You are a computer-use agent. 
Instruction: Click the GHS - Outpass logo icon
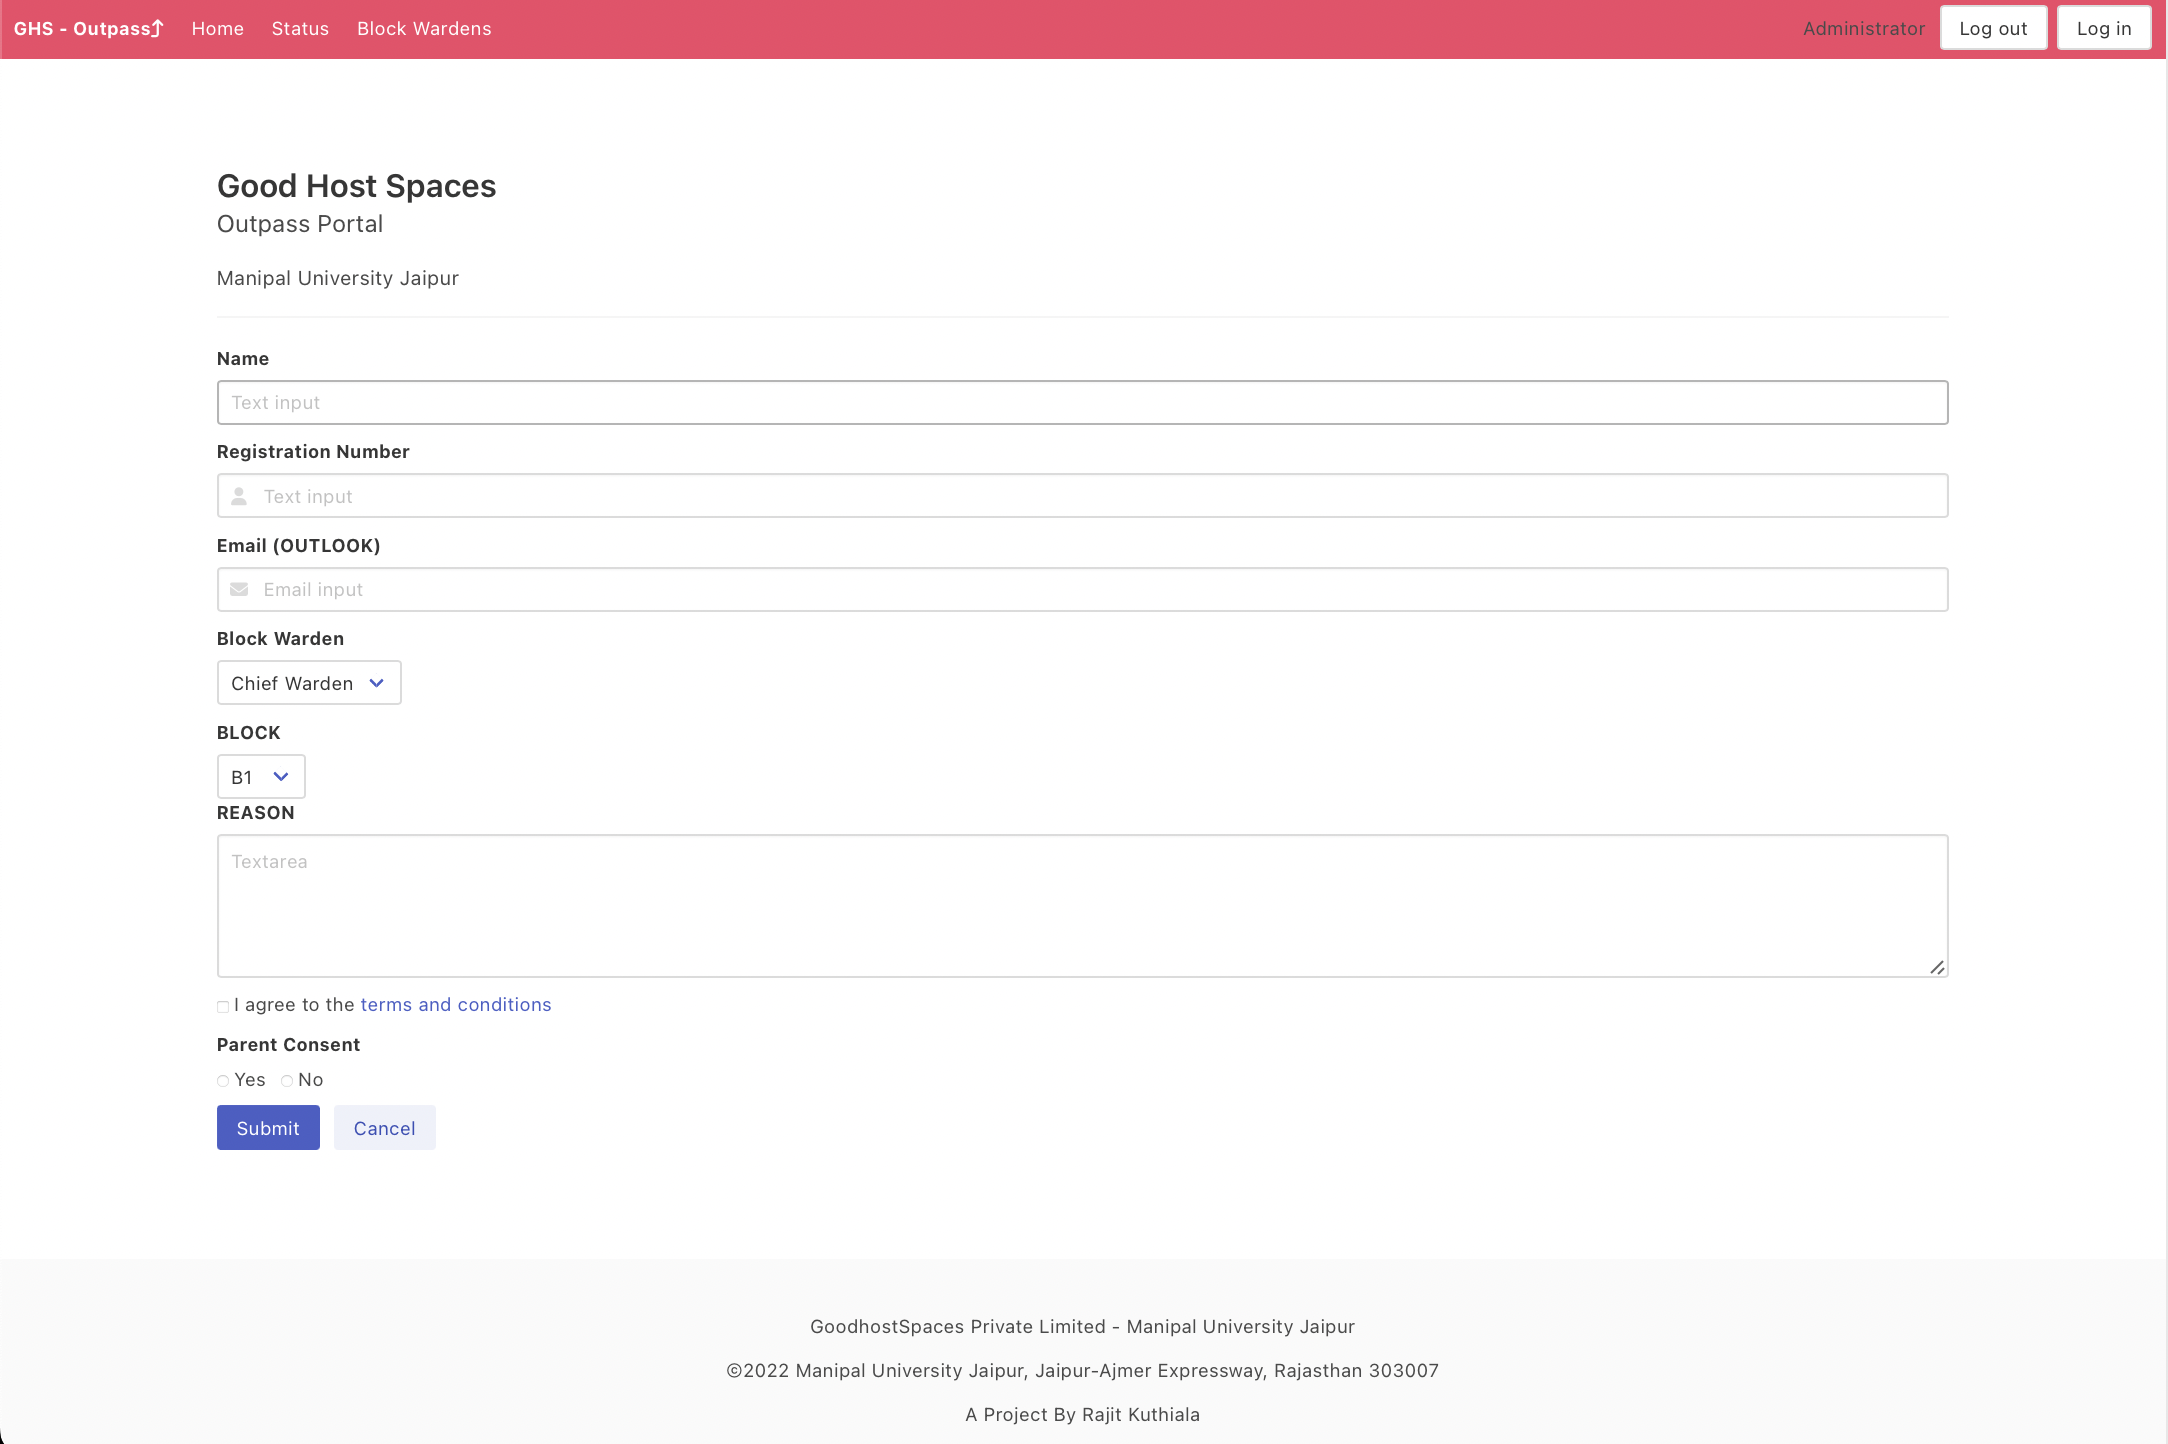pos(155,28)
